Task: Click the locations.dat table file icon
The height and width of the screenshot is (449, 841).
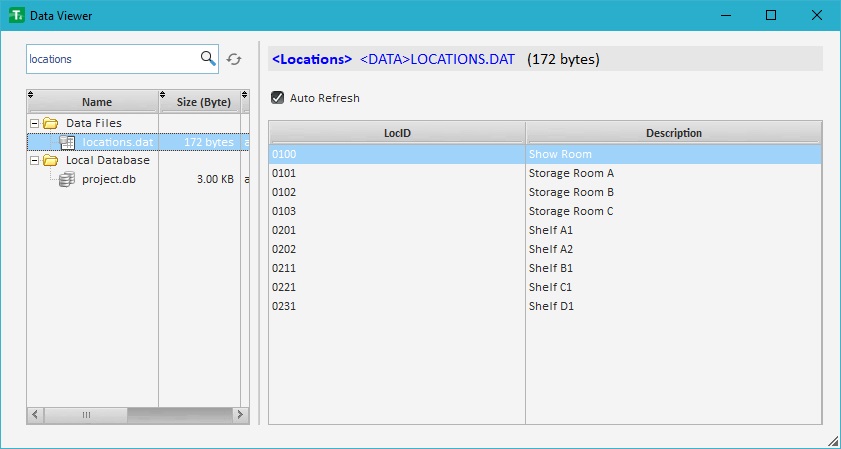Action: coord(68,142)
